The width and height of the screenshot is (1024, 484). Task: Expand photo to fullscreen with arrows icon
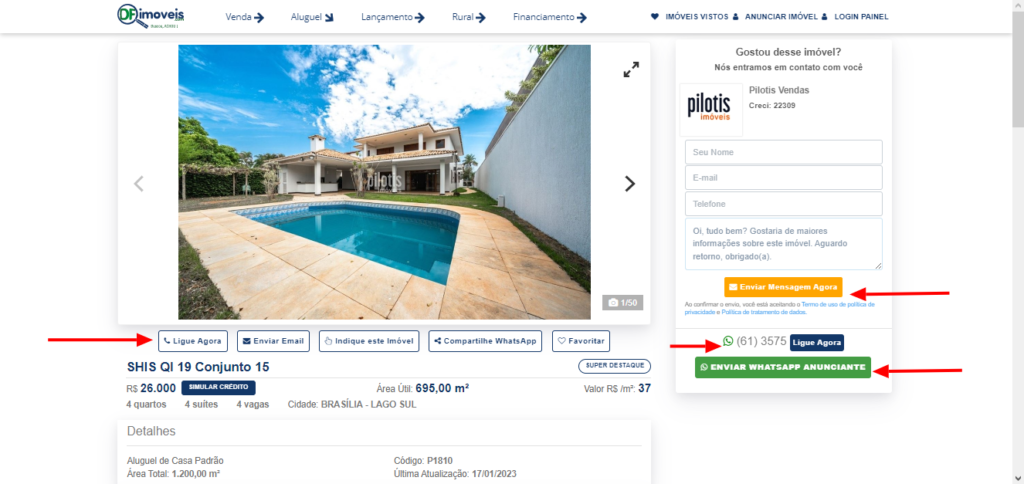point(631,70)
